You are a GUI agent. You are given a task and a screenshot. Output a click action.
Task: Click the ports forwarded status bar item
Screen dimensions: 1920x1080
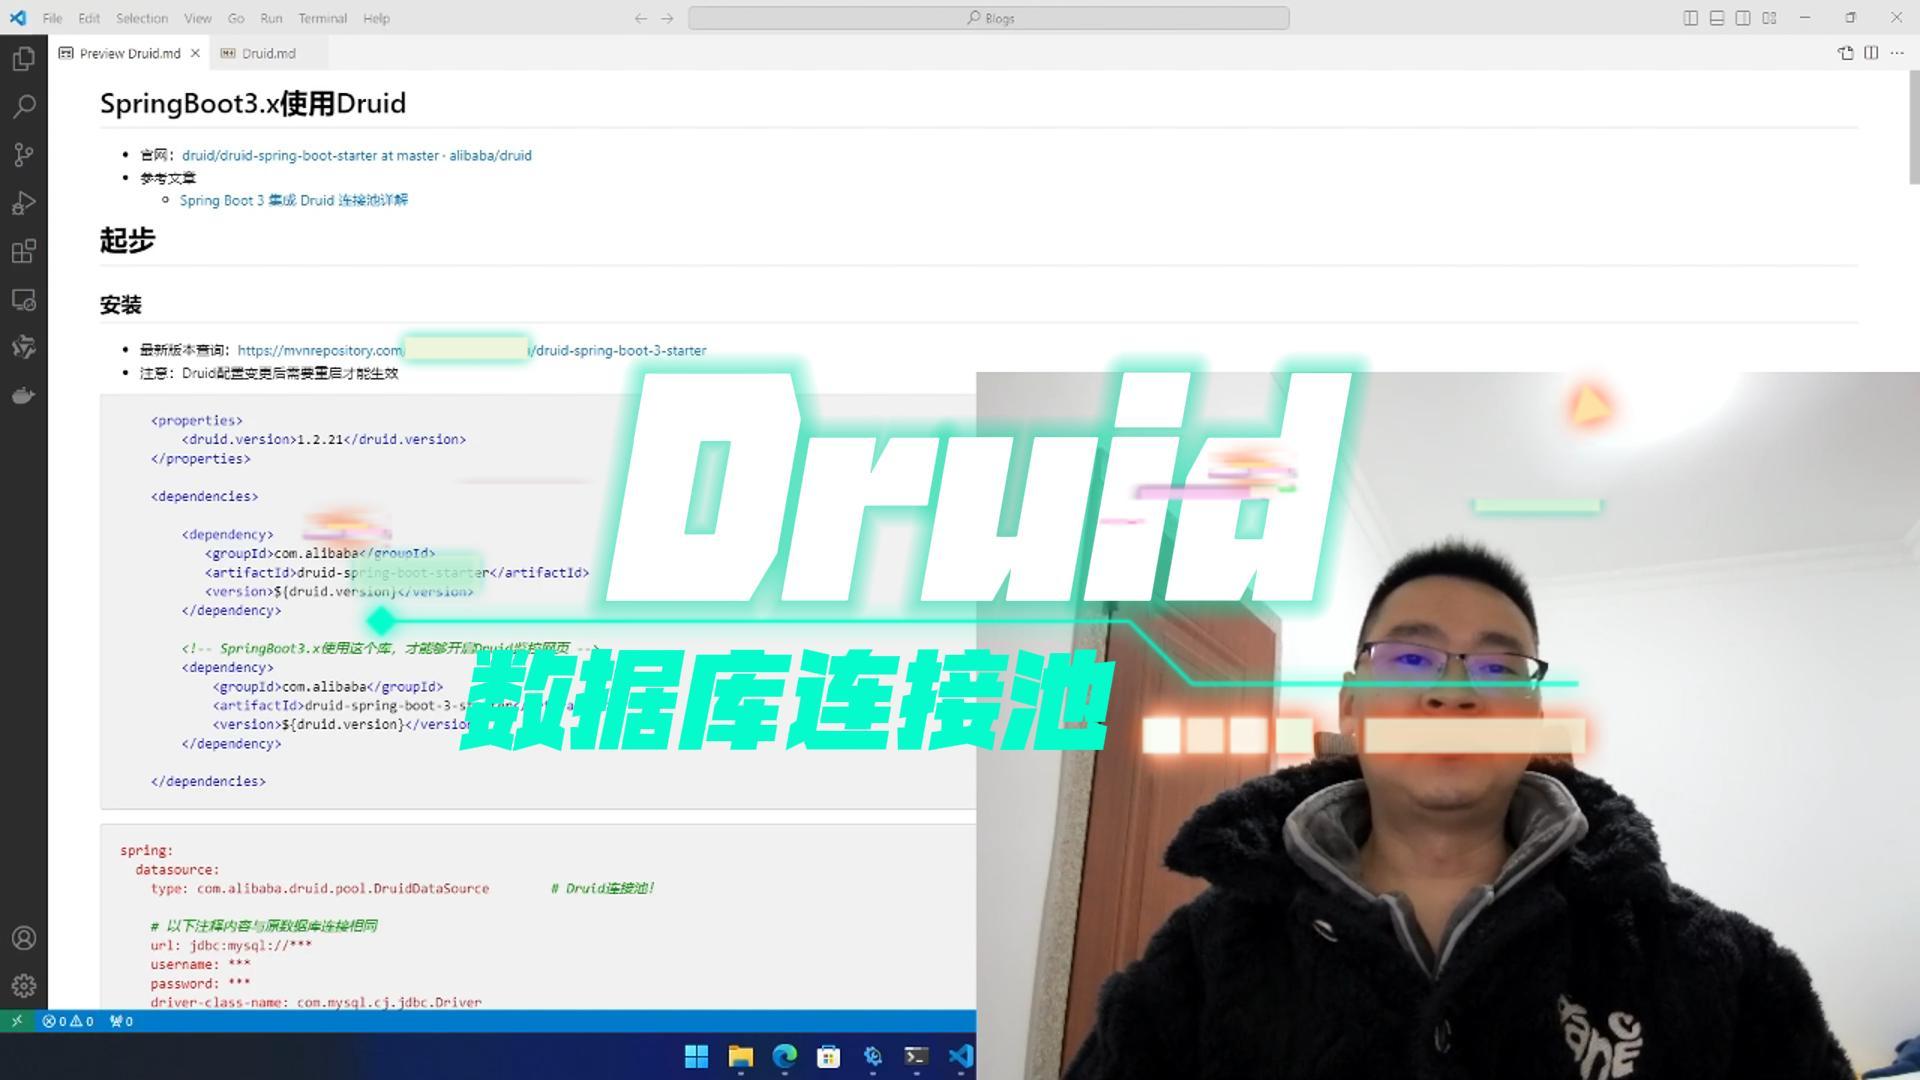[x=121, y=1021]
